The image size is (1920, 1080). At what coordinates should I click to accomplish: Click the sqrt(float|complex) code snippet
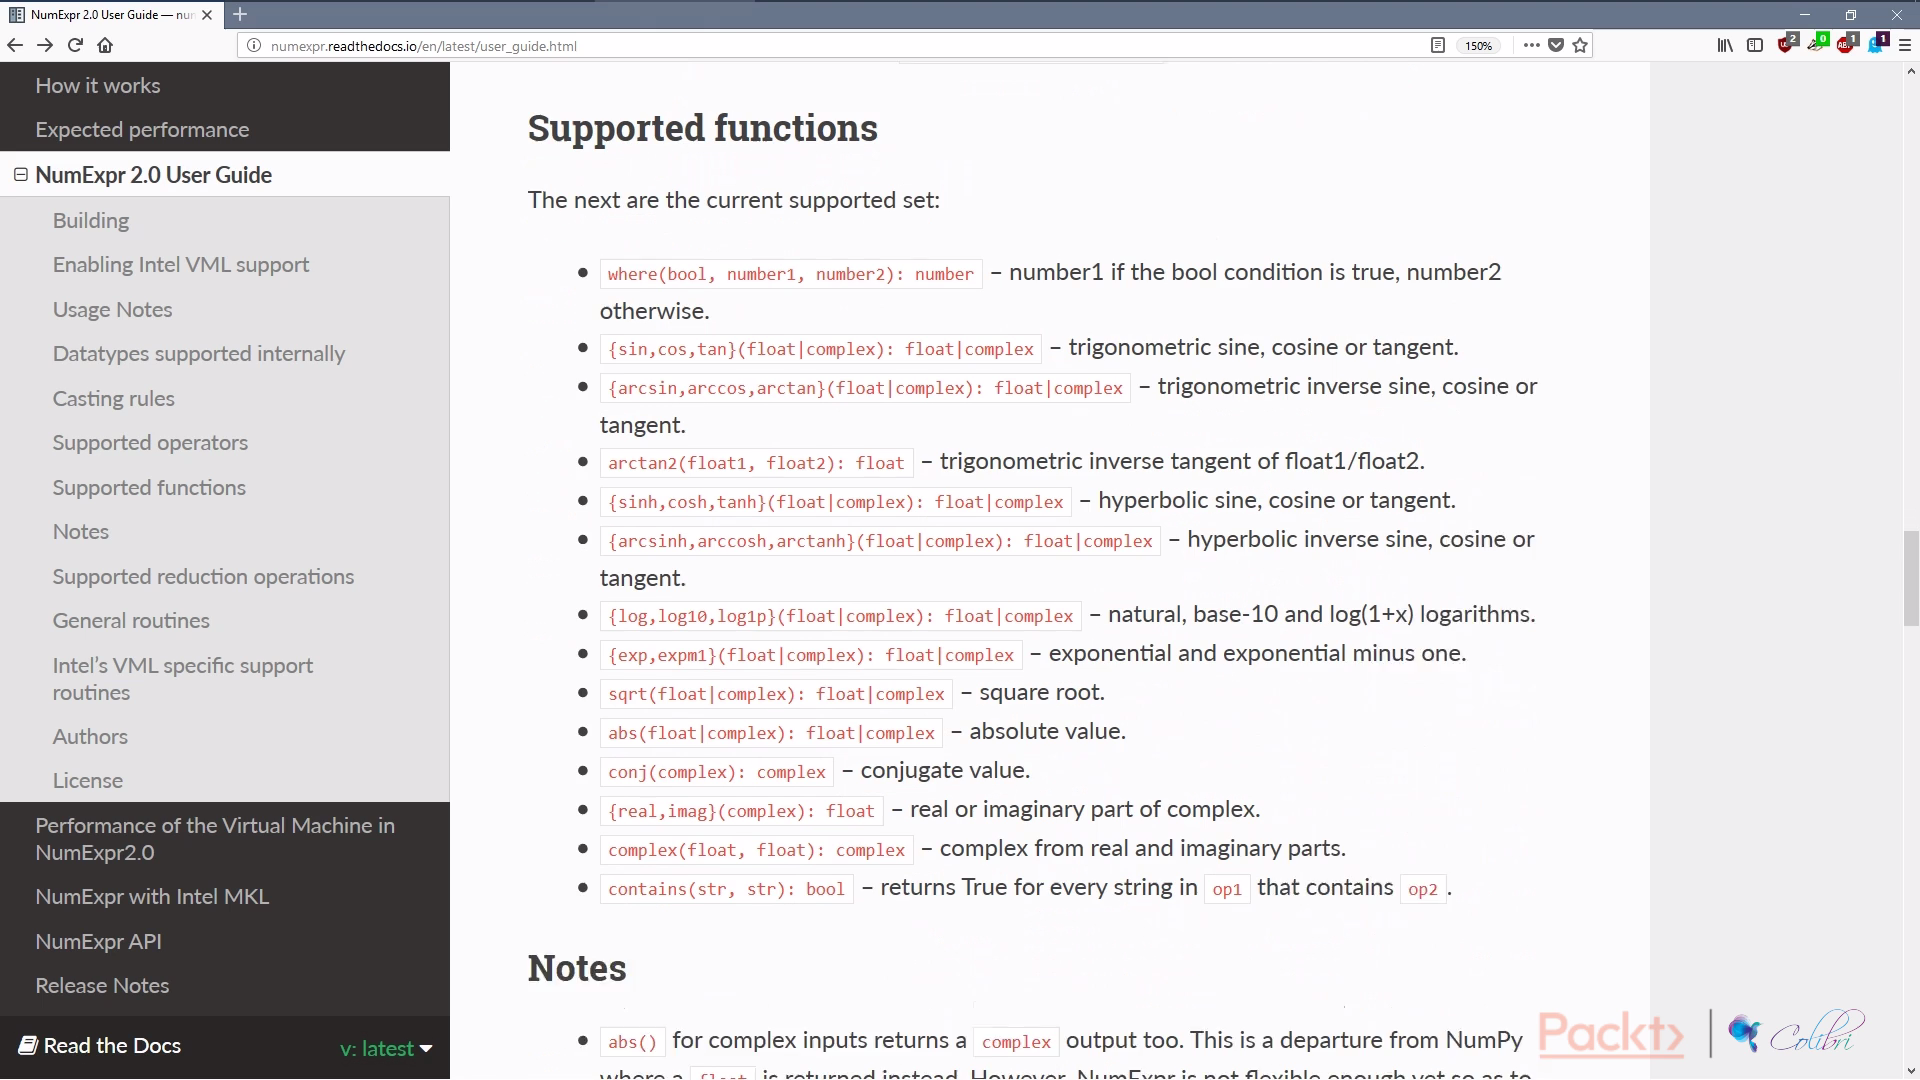click(776, 694)
